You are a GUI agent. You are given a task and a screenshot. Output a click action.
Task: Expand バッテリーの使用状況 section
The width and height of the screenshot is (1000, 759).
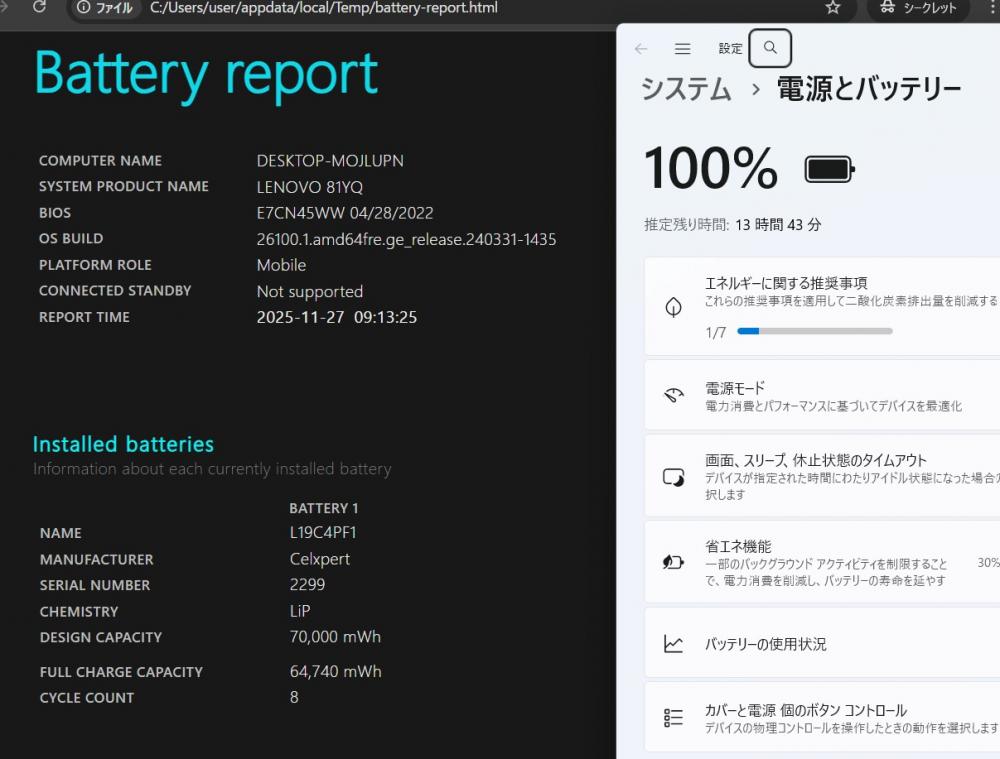[x=822, y=644]
